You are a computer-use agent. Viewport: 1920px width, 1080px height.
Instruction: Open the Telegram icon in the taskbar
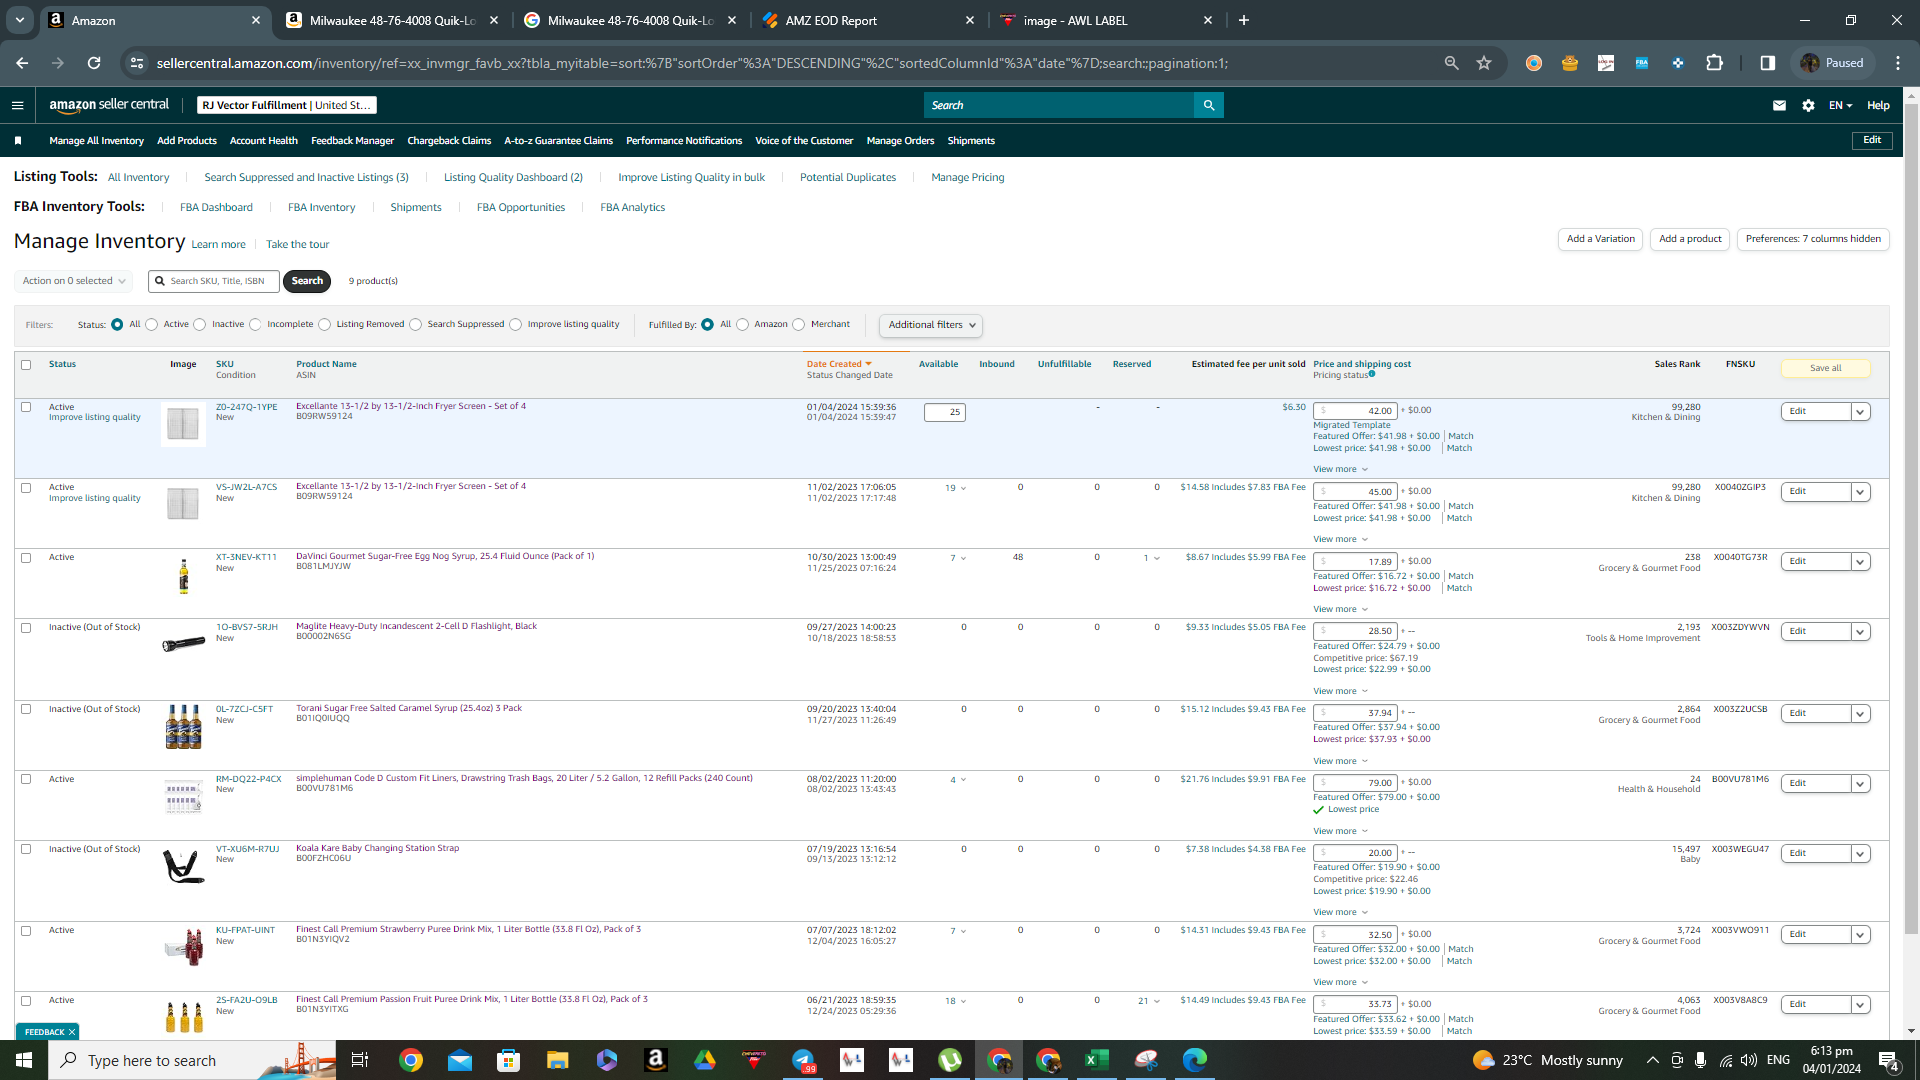click(803, 1060)
